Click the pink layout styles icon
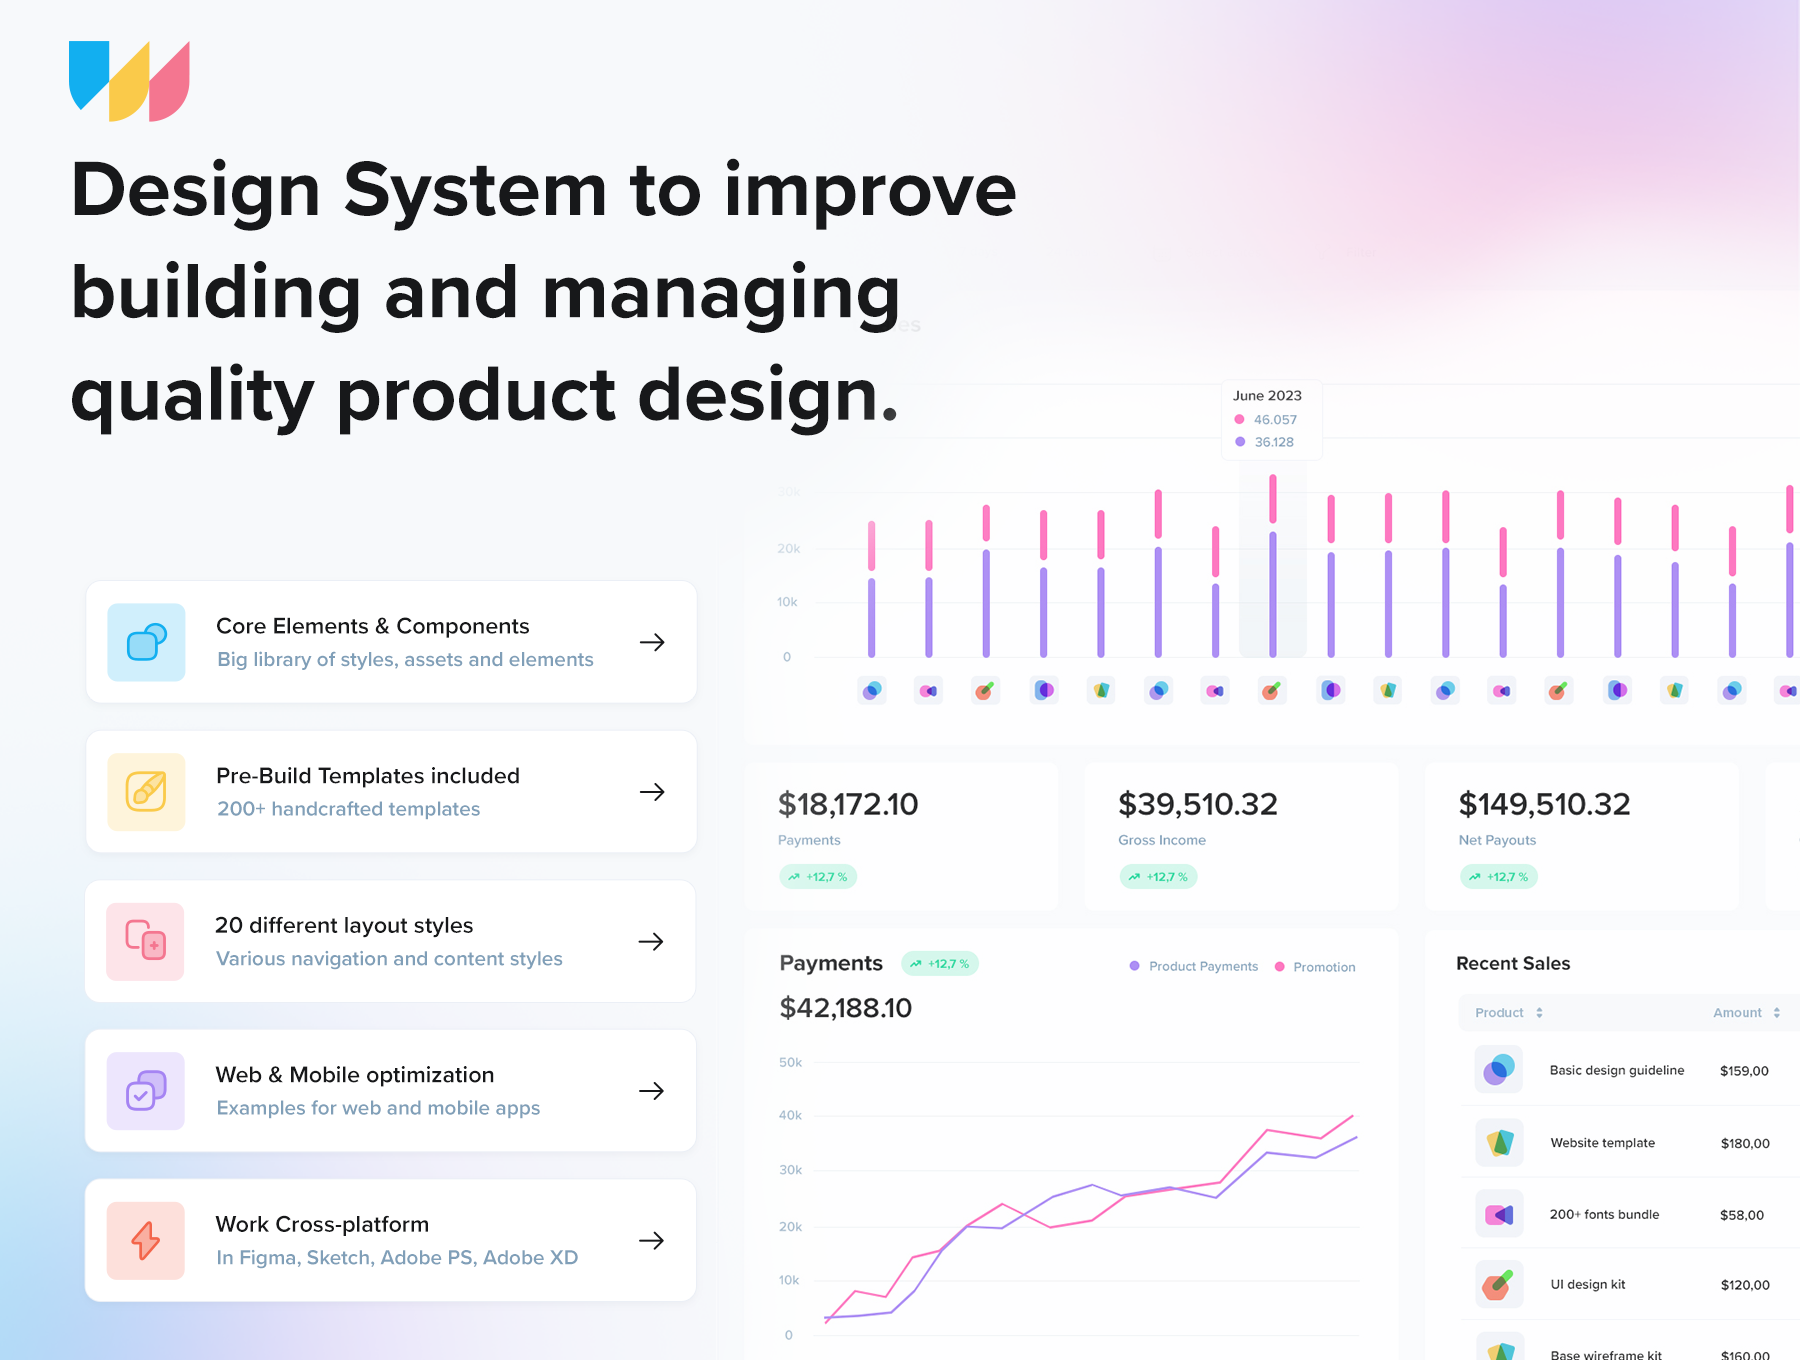The height and width of the screenshot is (1360, 1800). click(x=145, y=941)
